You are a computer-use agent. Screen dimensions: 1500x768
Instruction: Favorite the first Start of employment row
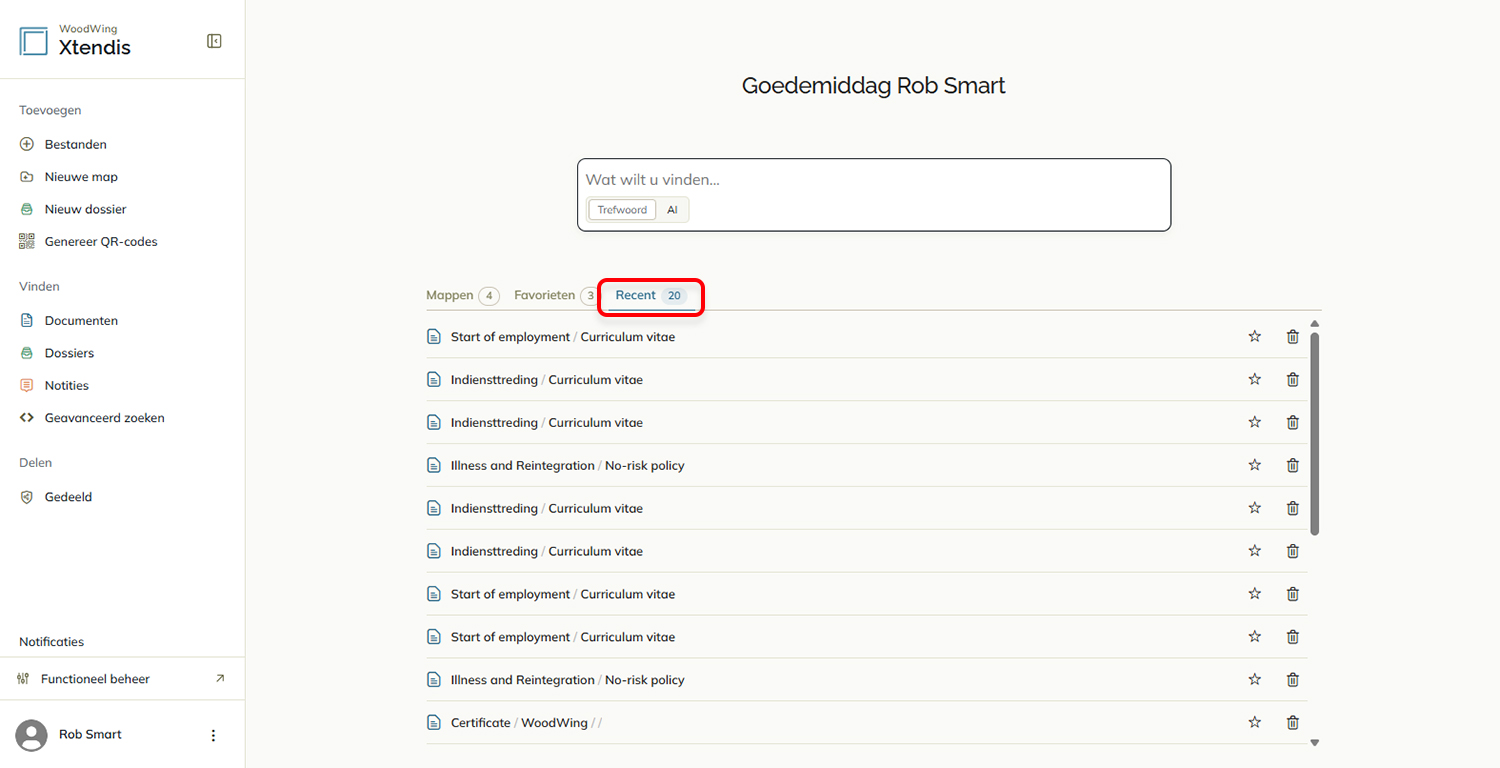pyautogui.click(x=1255, y=337)
